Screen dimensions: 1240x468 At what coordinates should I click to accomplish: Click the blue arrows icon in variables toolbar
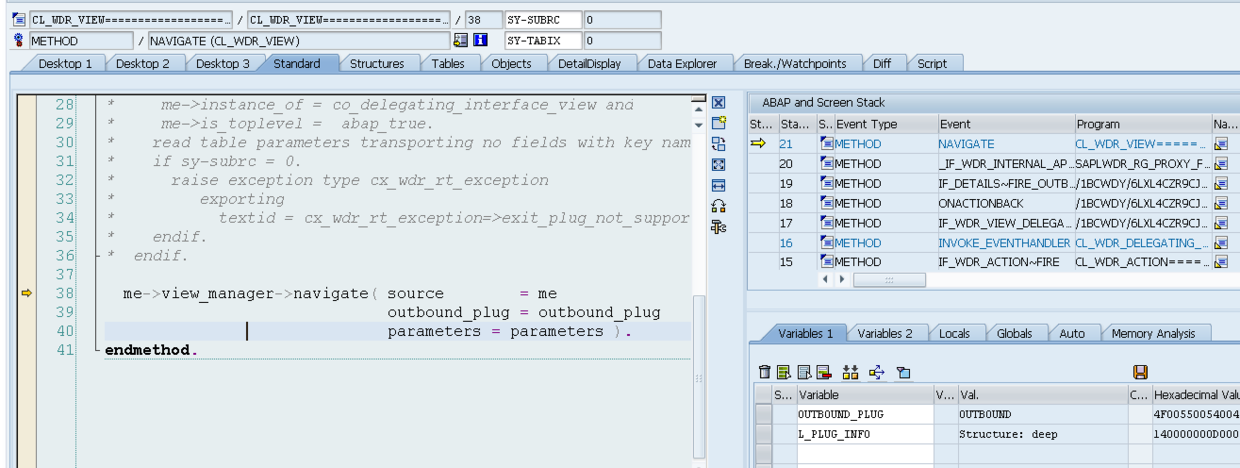tap(877, 372)
